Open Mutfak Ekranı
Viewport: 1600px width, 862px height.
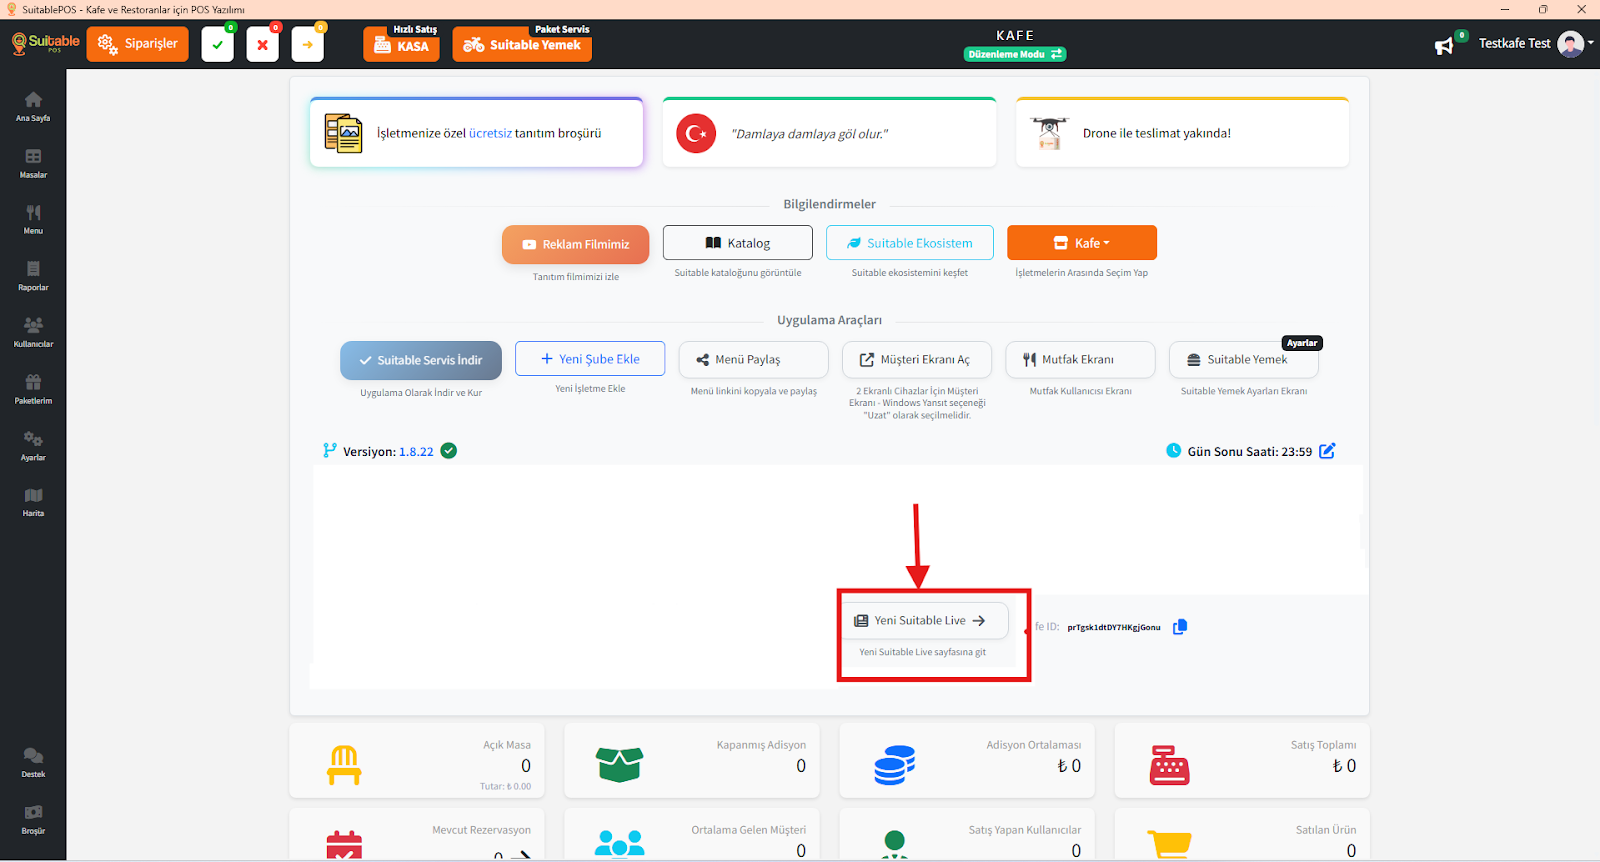coord(1081,360)
